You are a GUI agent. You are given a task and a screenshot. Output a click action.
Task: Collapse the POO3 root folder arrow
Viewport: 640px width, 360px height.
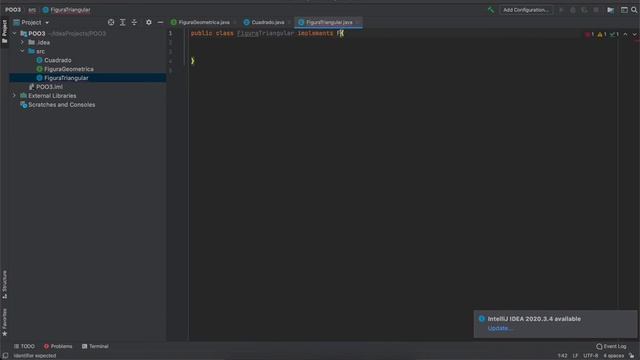click(15, 33)
